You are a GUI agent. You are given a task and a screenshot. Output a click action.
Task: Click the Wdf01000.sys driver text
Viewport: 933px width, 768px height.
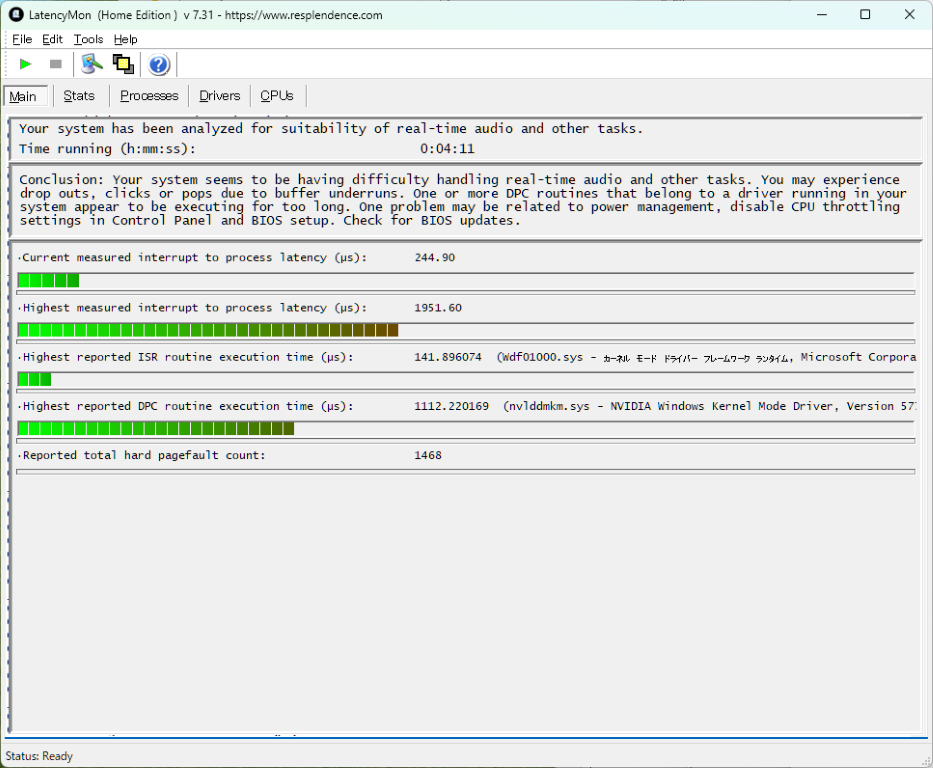click(706, 358)
